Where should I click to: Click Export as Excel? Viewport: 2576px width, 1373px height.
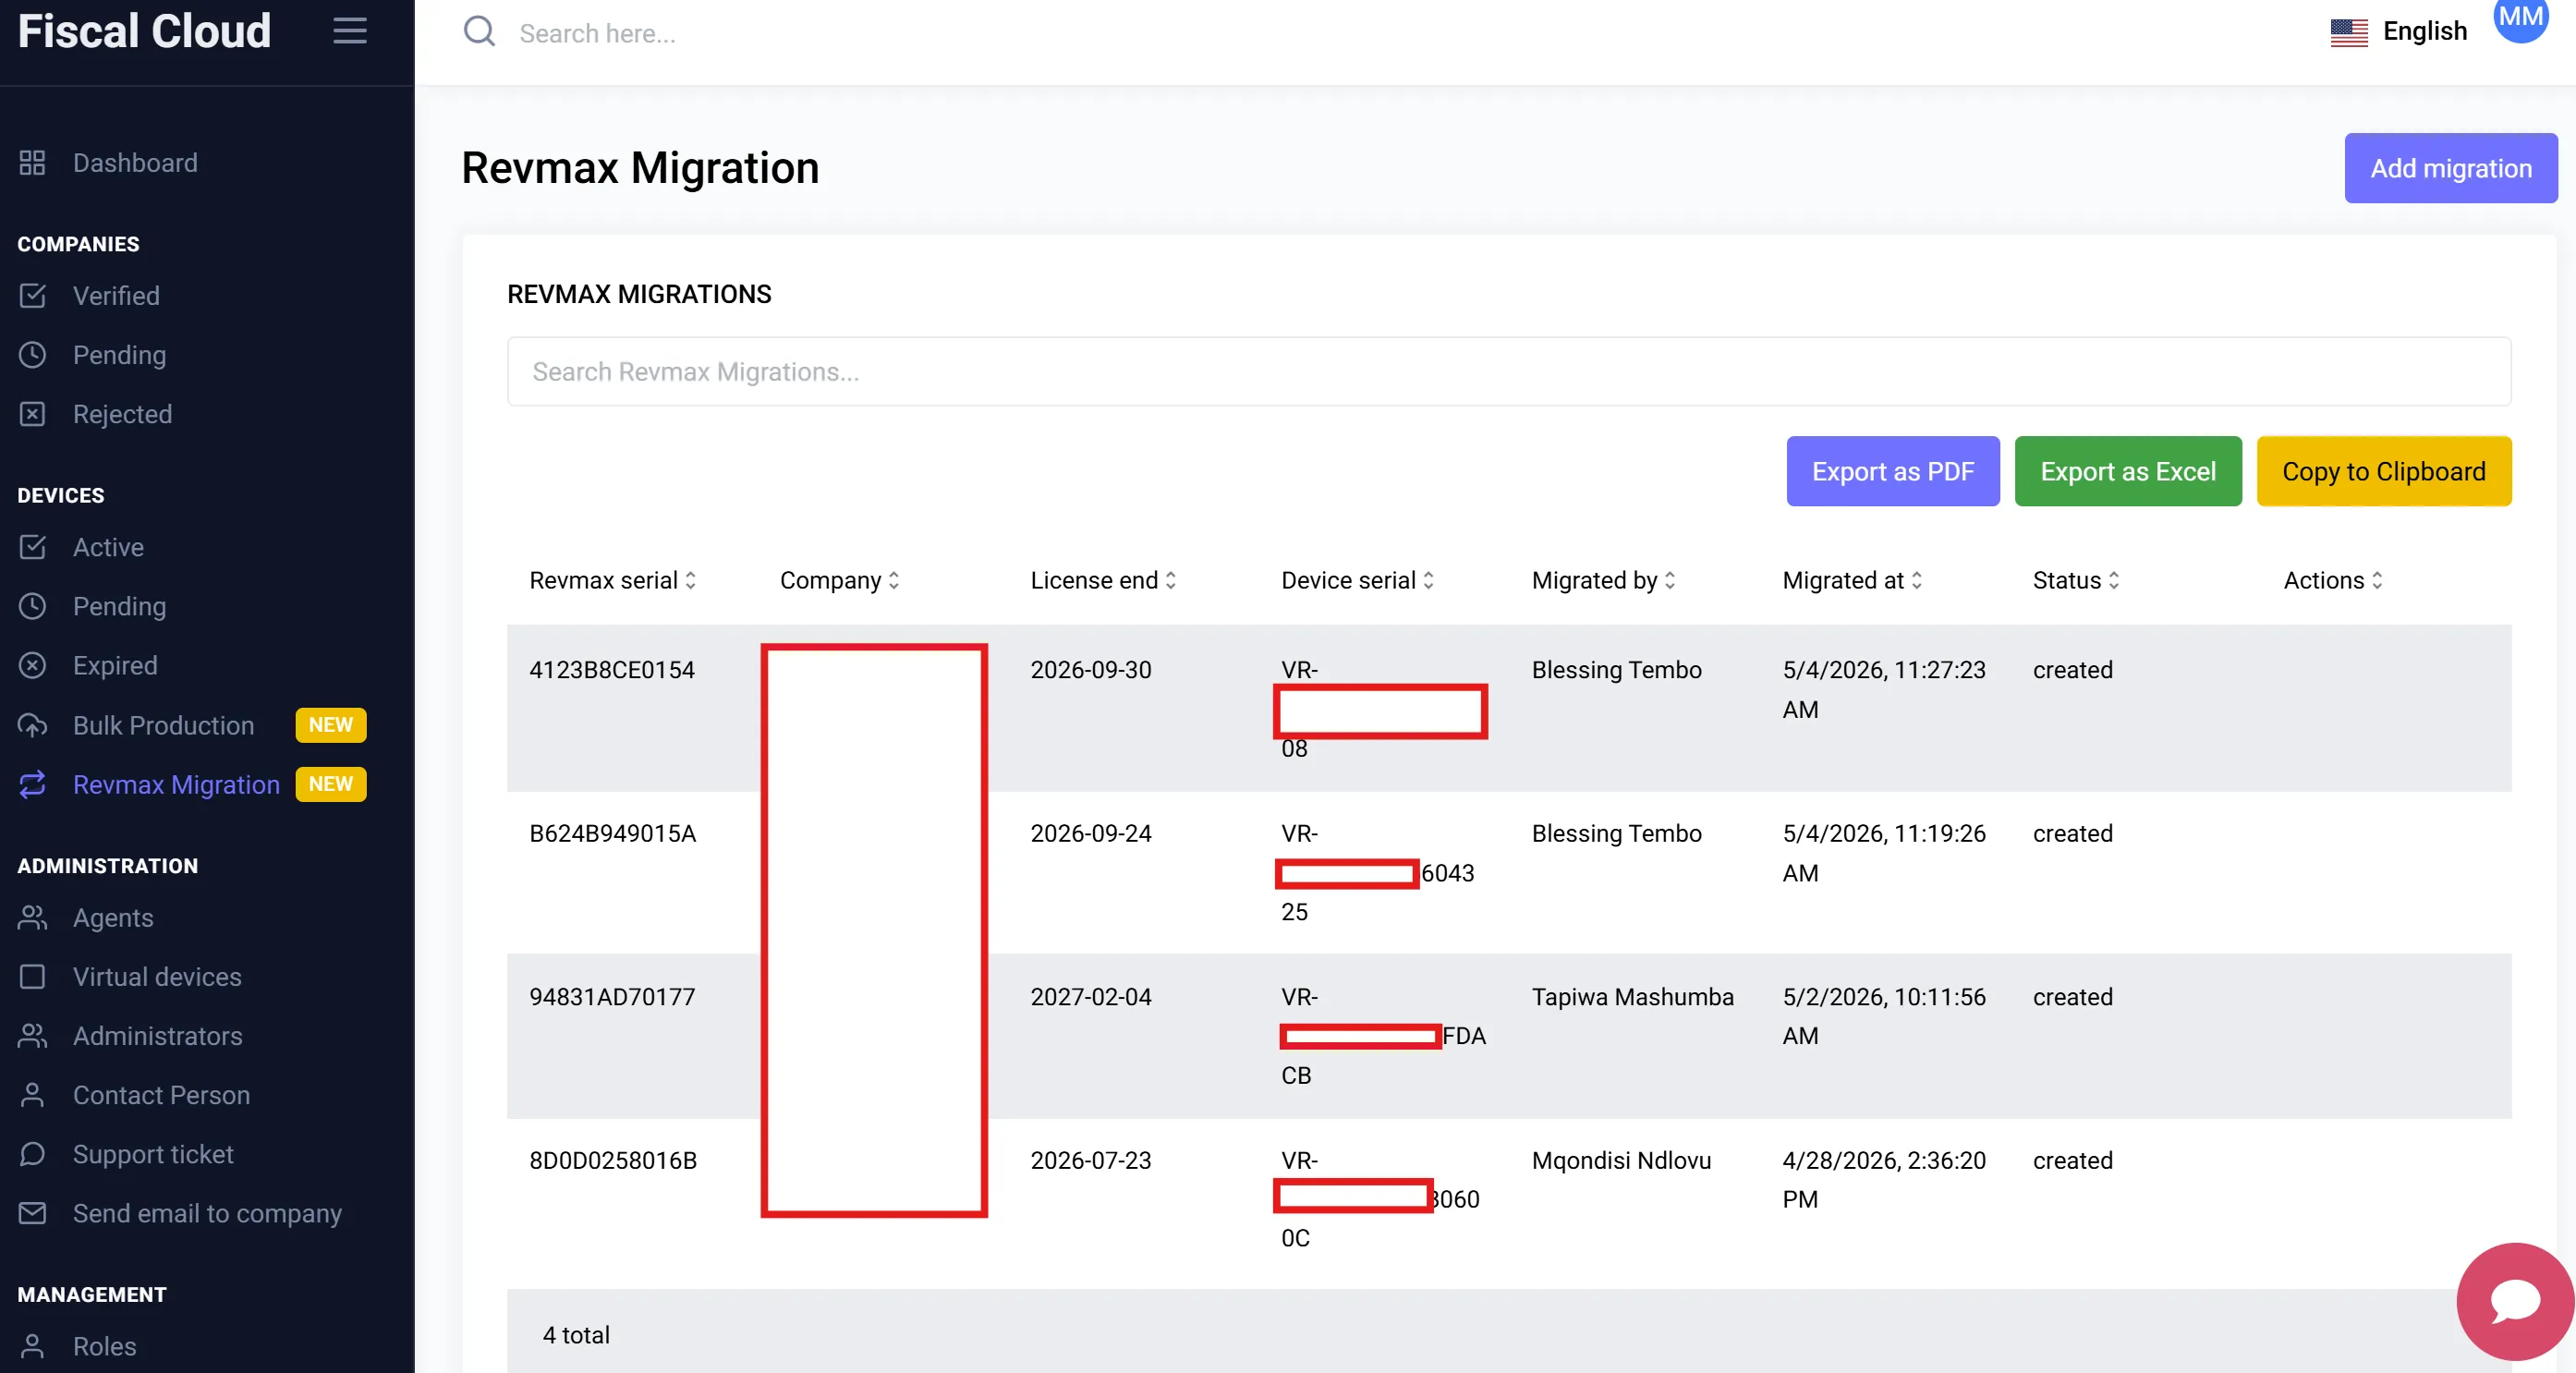point(2127,470)
